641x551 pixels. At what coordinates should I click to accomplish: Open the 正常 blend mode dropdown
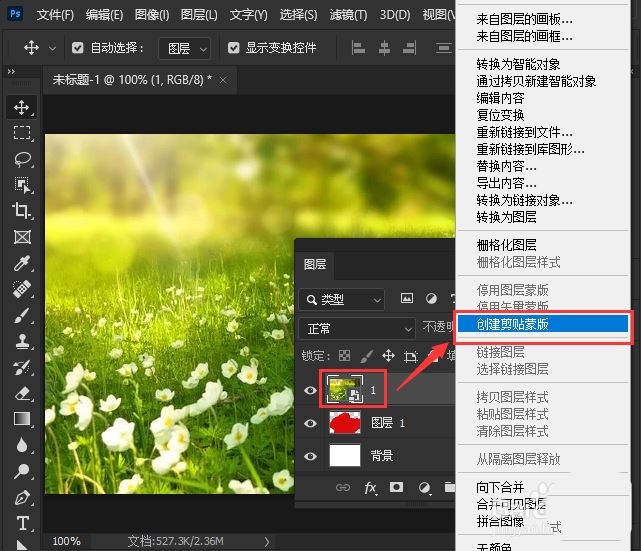click(x=357, y=329)
